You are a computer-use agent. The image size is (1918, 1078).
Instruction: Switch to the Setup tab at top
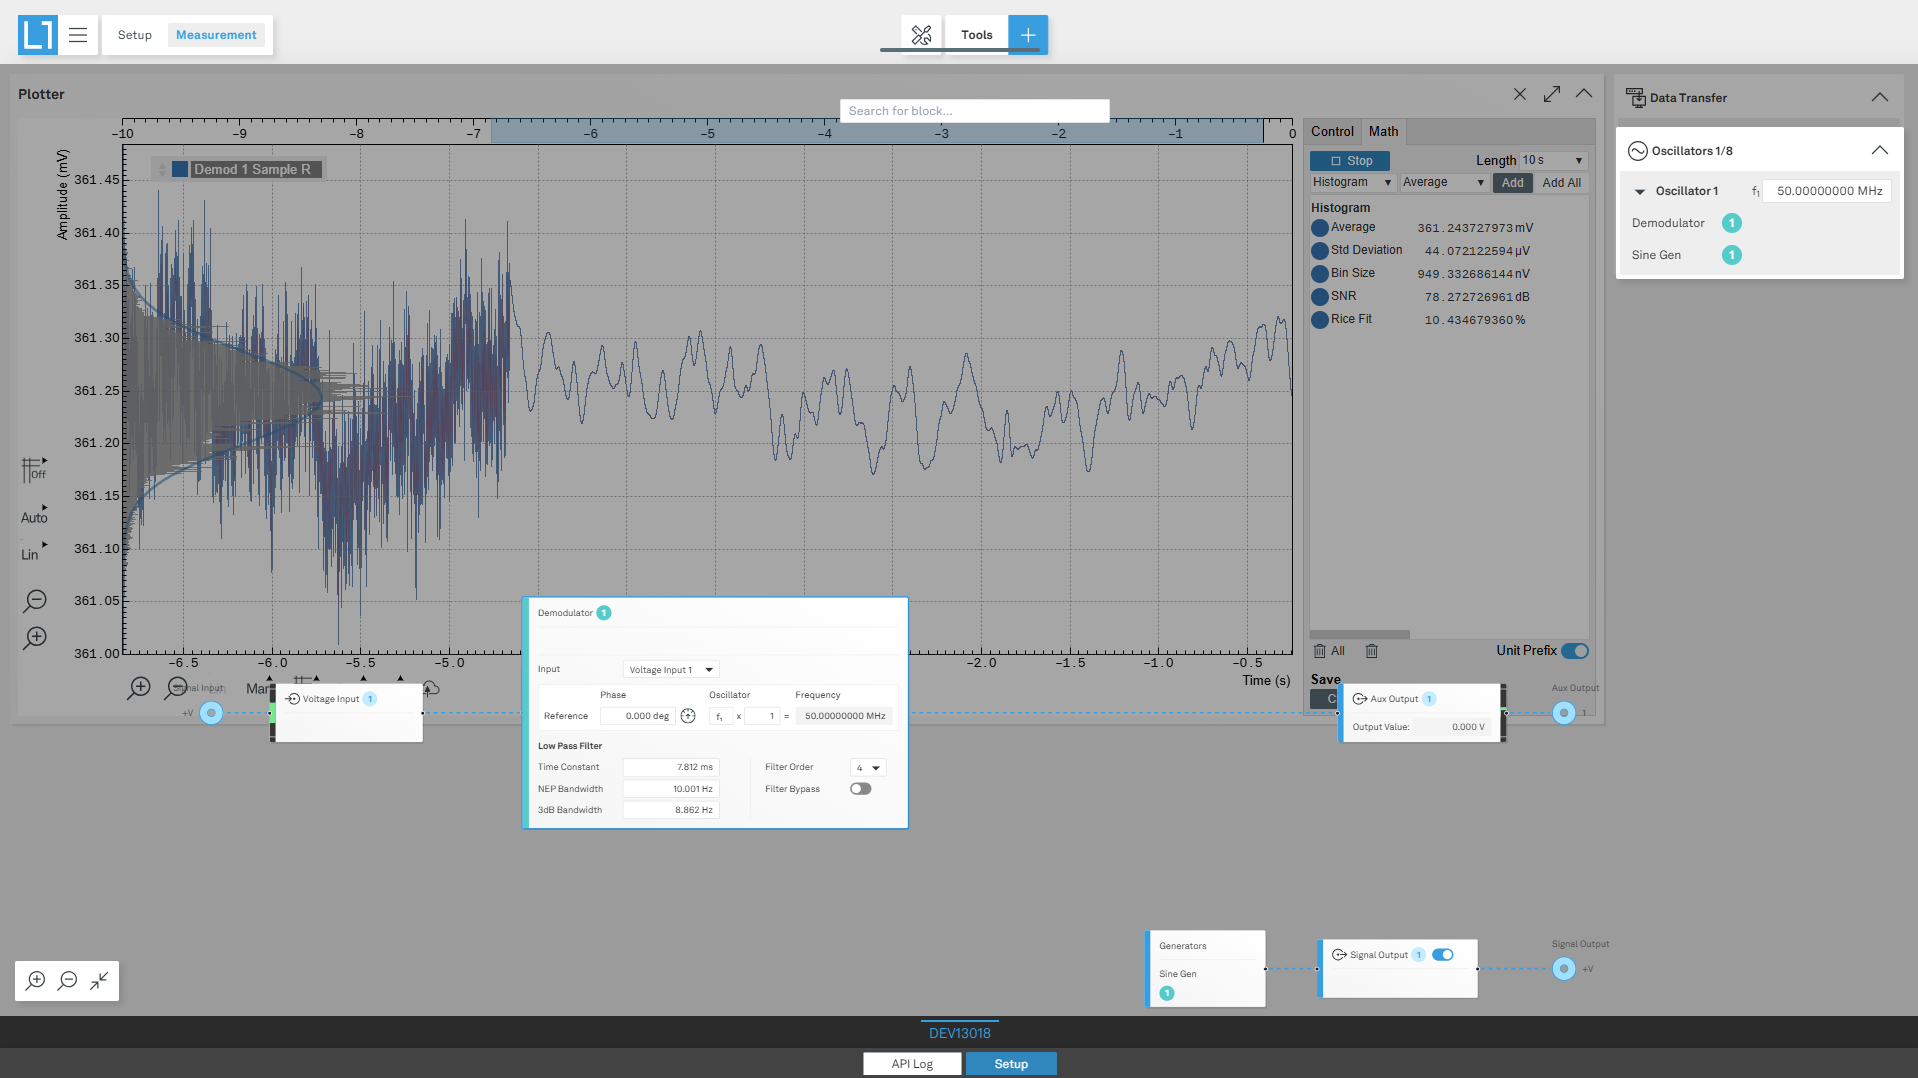(135, 35)
